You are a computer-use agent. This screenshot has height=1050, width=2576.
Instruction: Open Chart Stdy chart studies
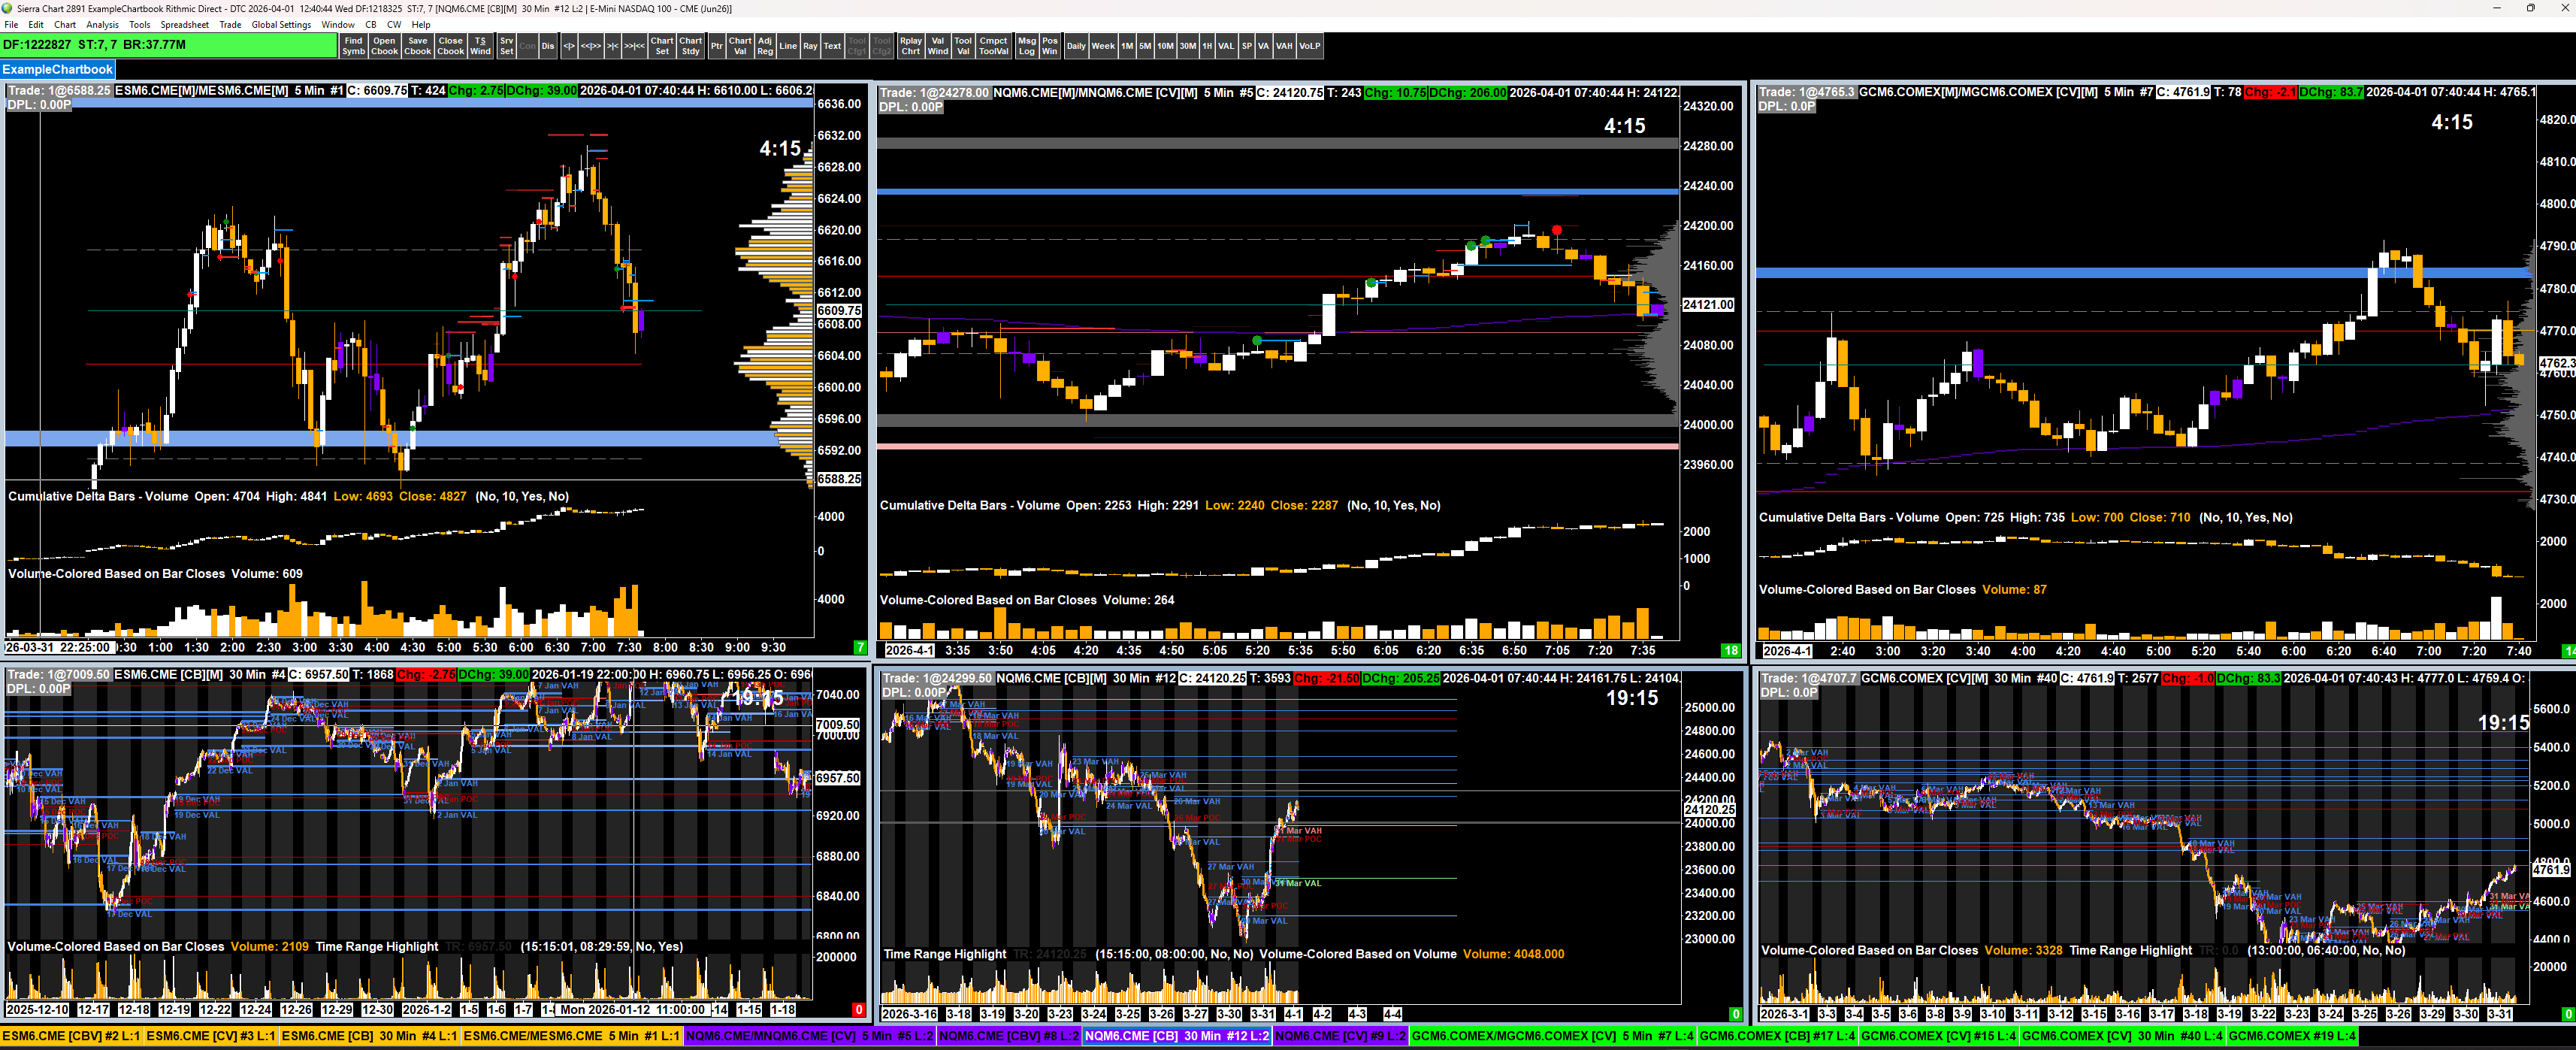coord(691,46)
